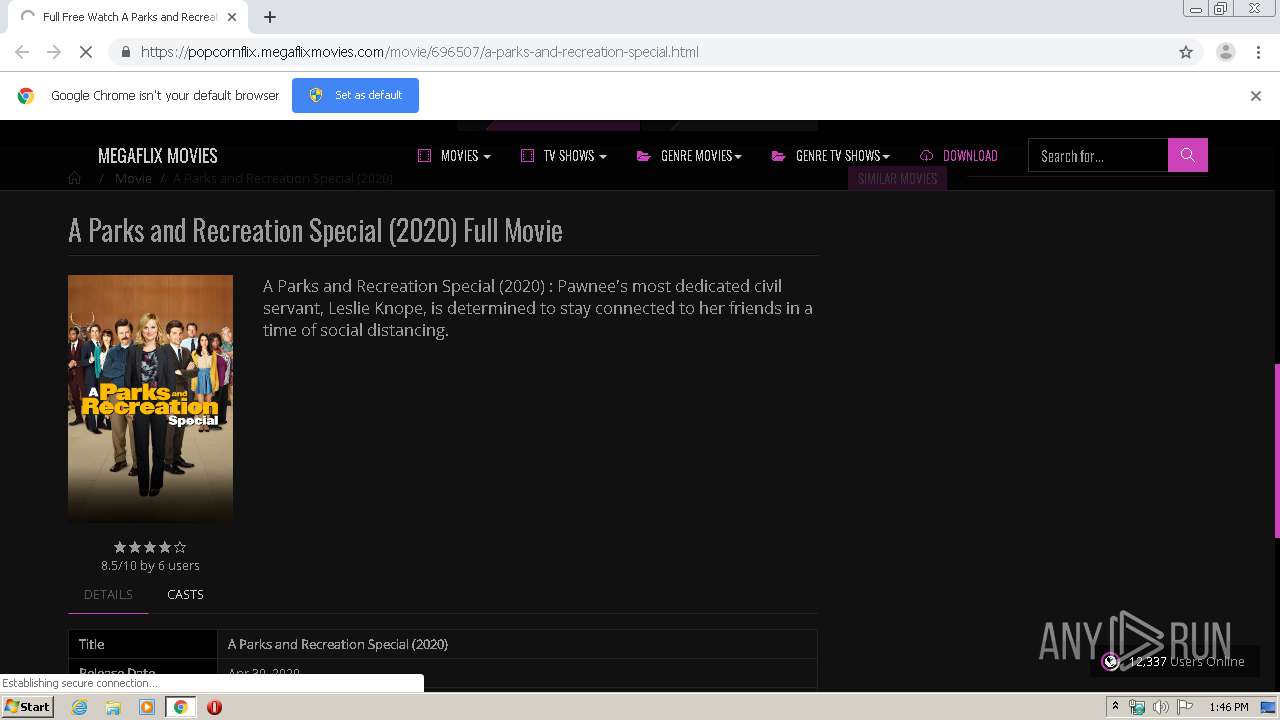1280x720 pixels.
Task: Expand GENRE MOVIES dropdown
Action: [x=689, y=155]
